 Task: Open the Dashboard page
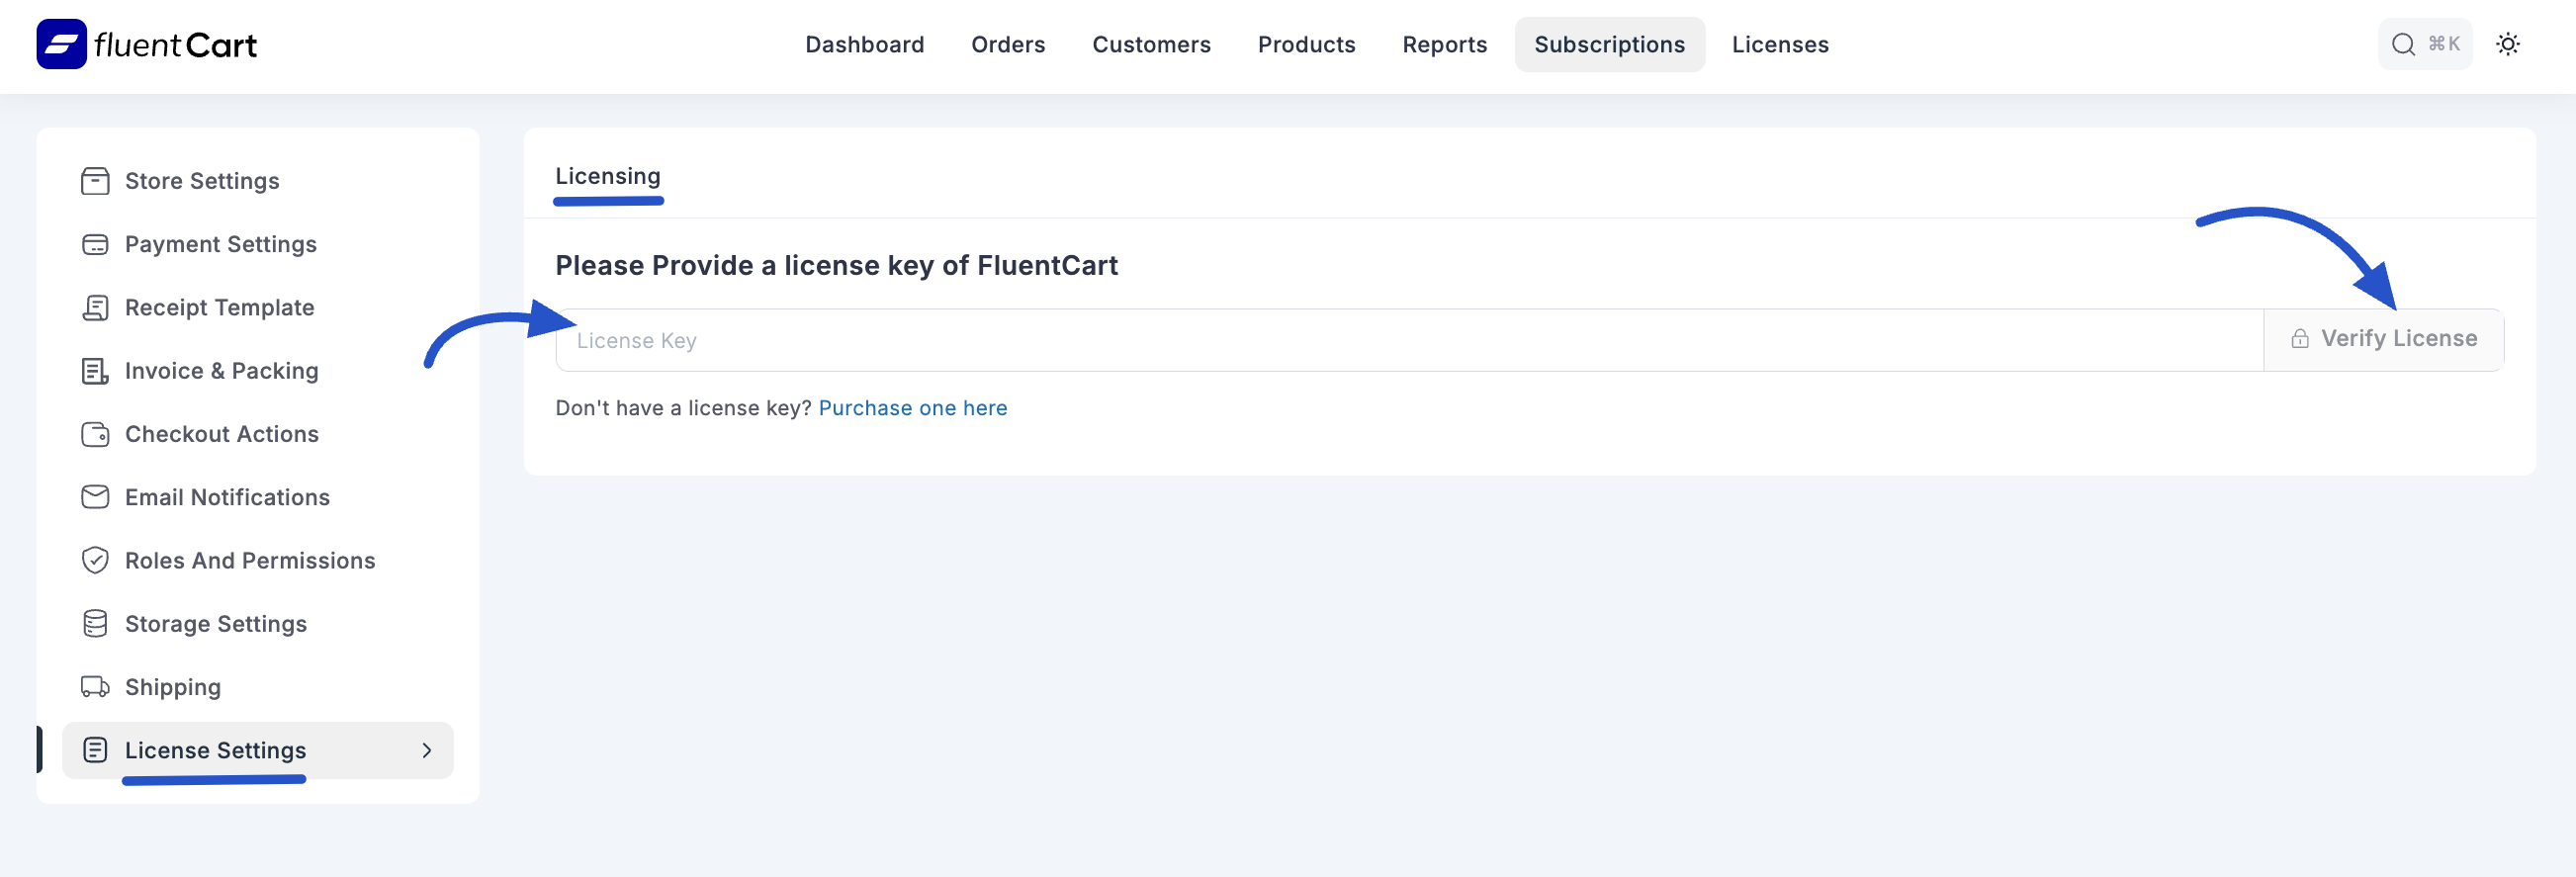point(864,44)
